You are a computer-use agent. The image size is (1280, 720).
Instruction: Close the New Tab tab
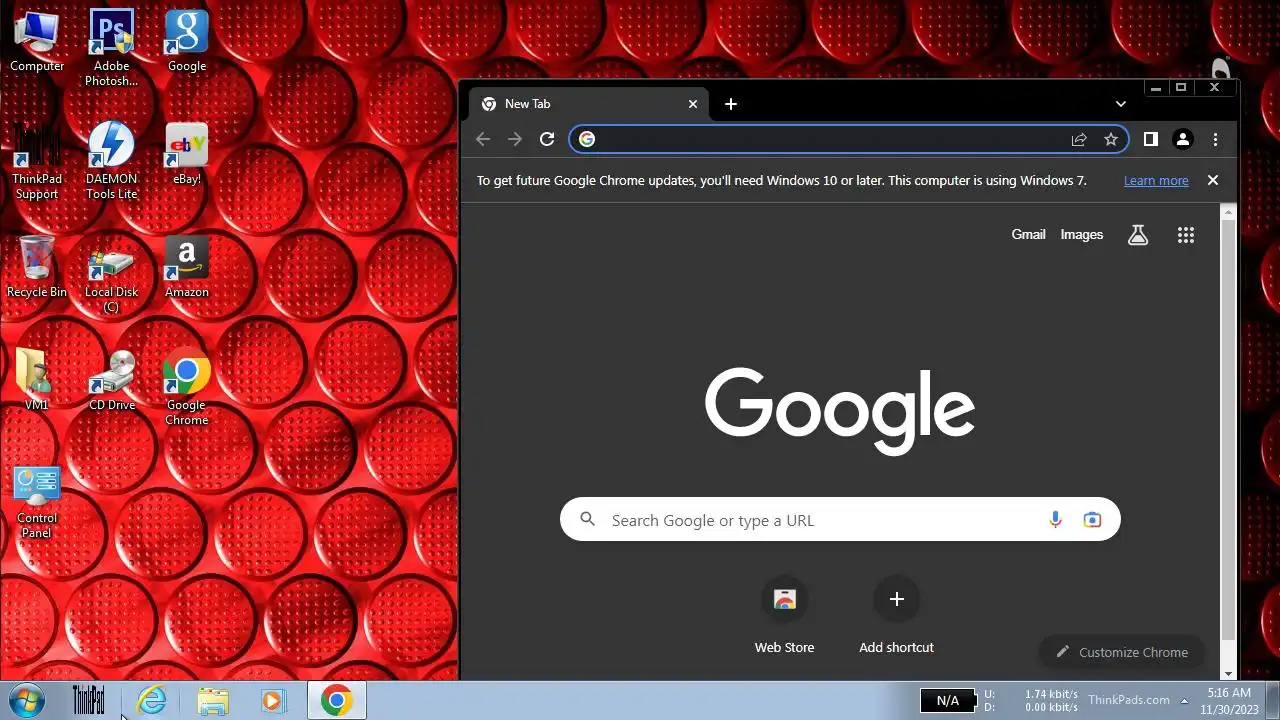[693, 104]
